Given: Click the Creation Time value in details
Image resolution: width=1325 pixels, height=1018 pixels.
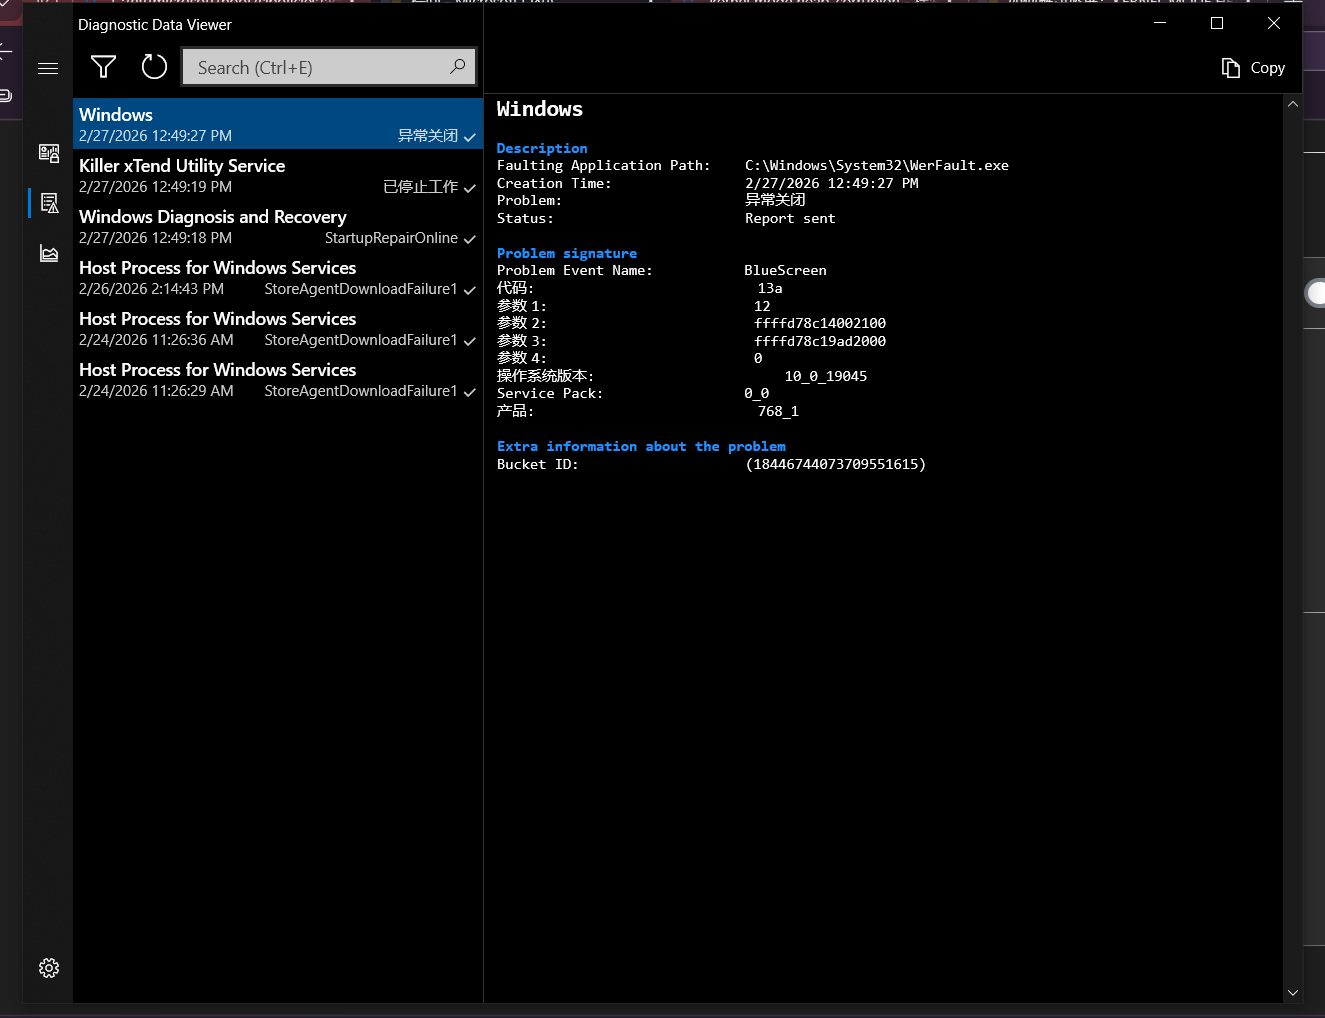Looking at the screenshot, I should (x=832, y=183).
